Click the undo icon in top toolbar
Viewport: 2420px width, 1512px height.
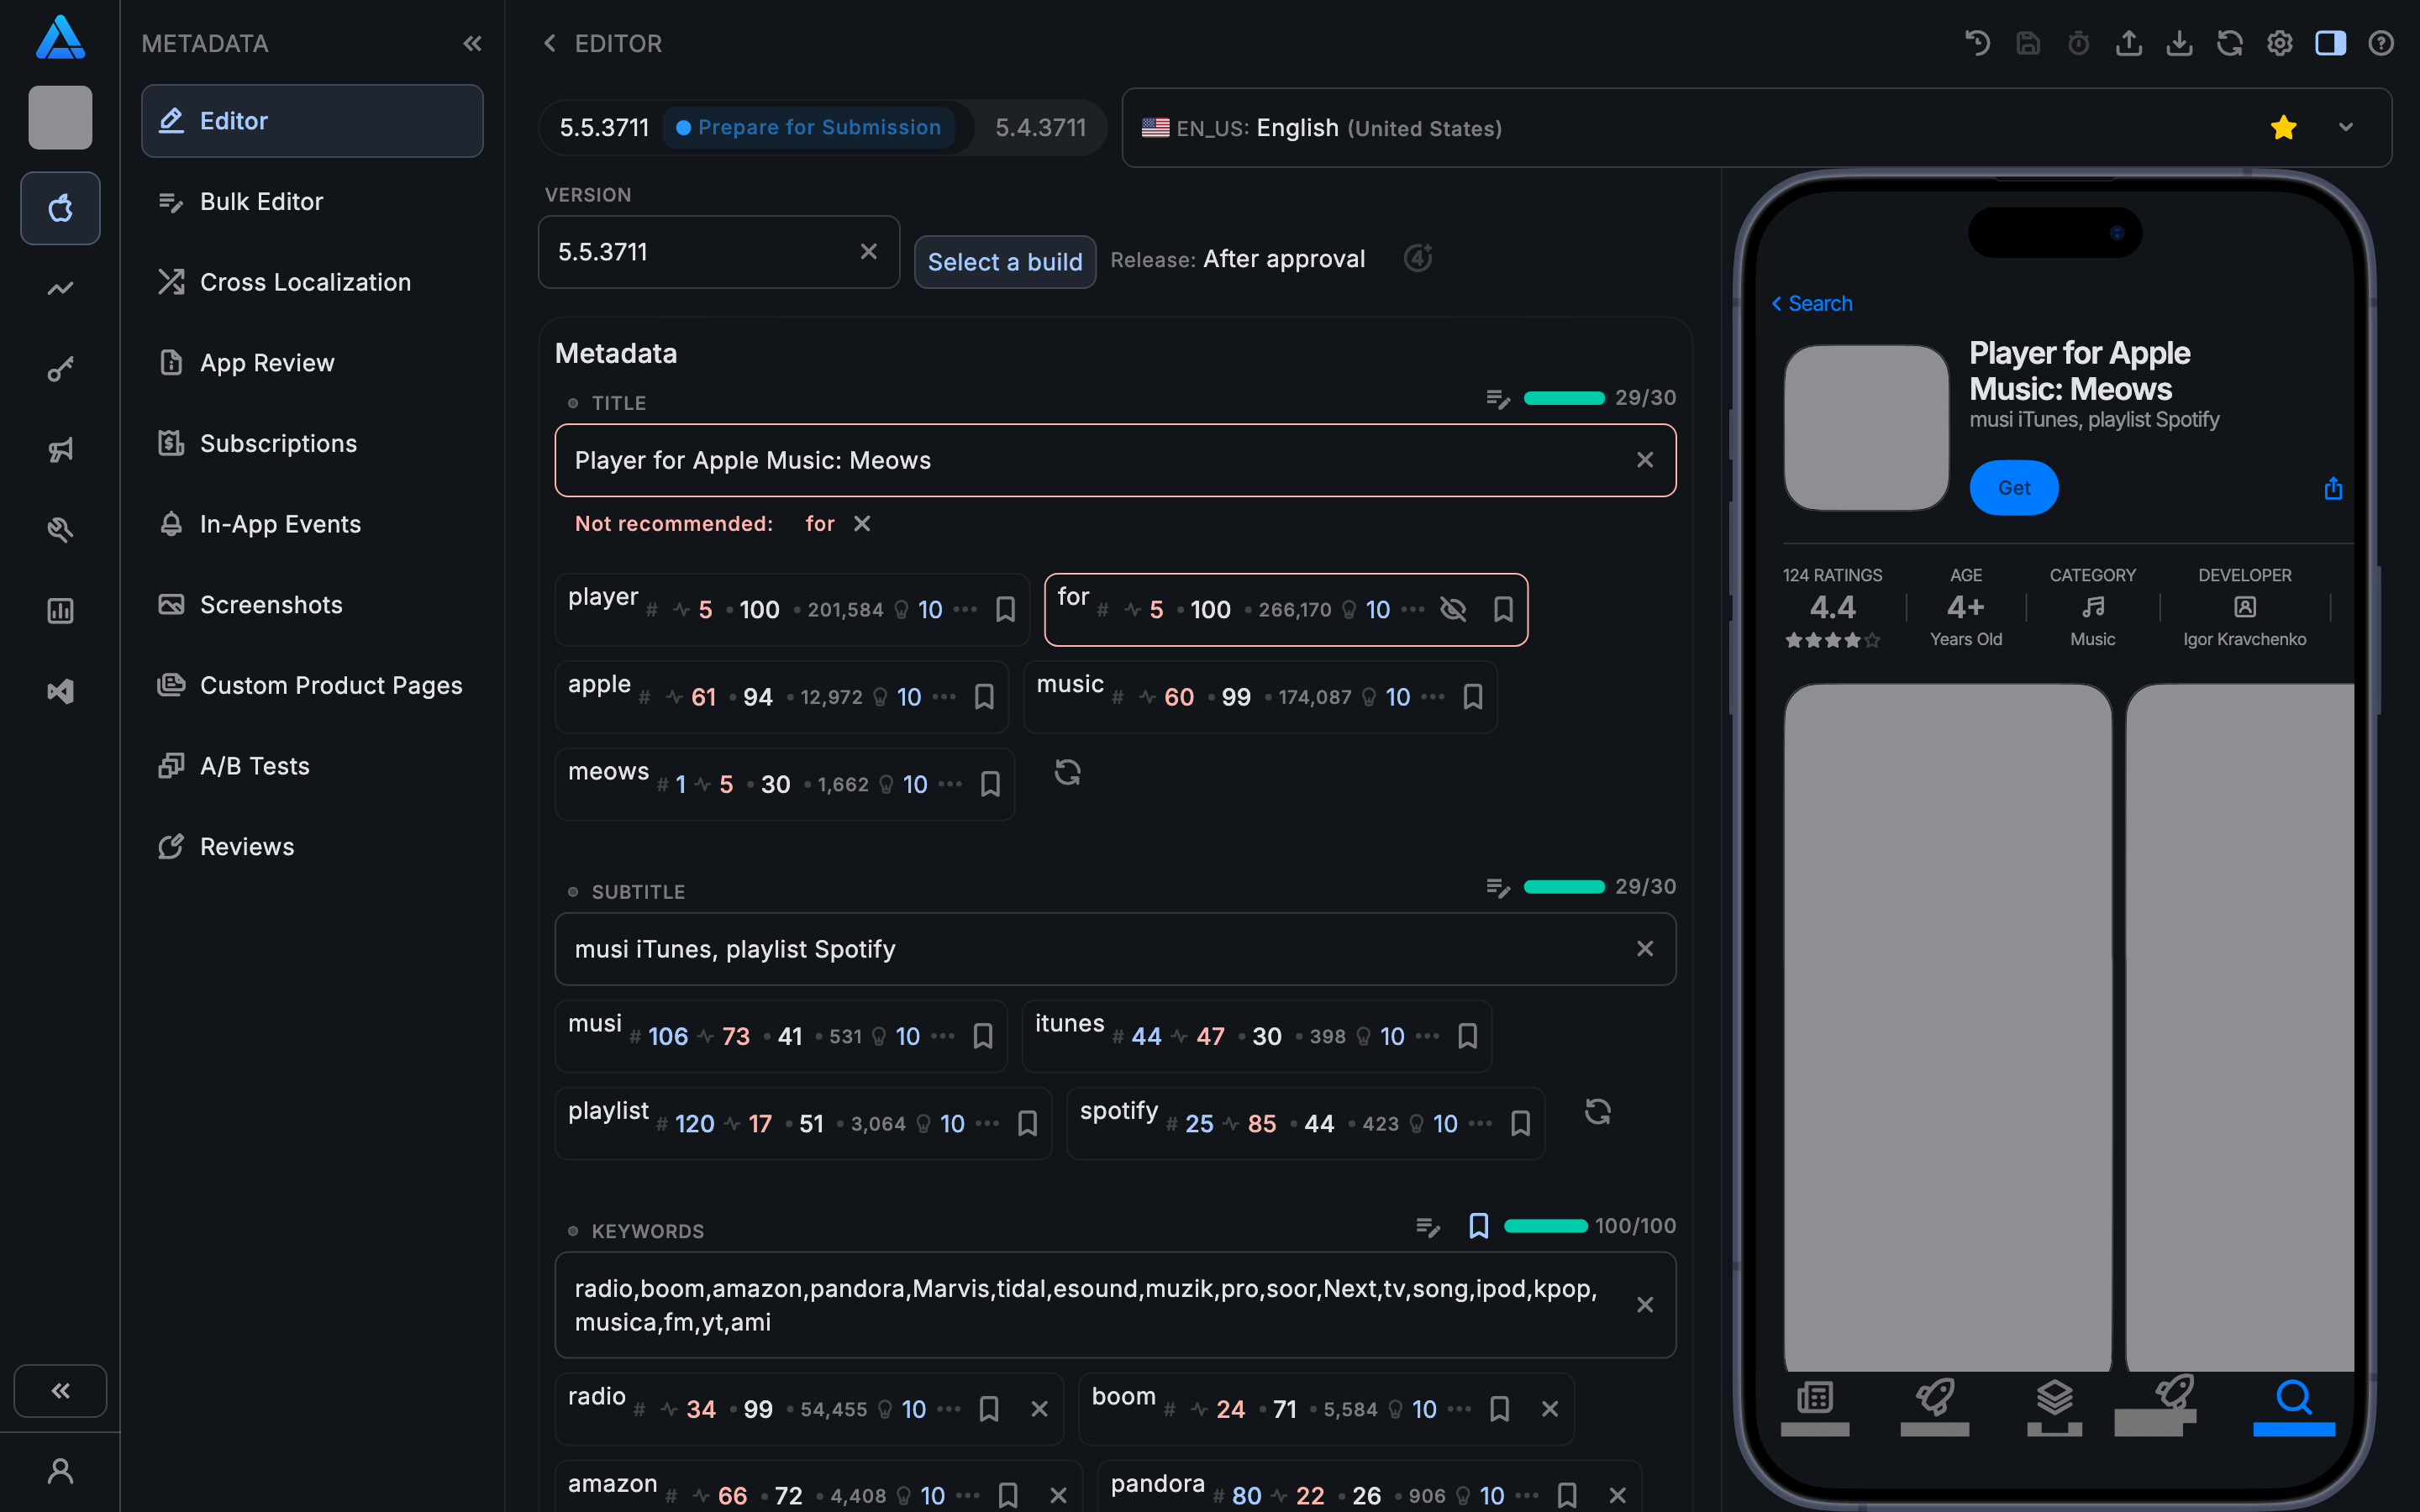click(x=1977, y=43)
